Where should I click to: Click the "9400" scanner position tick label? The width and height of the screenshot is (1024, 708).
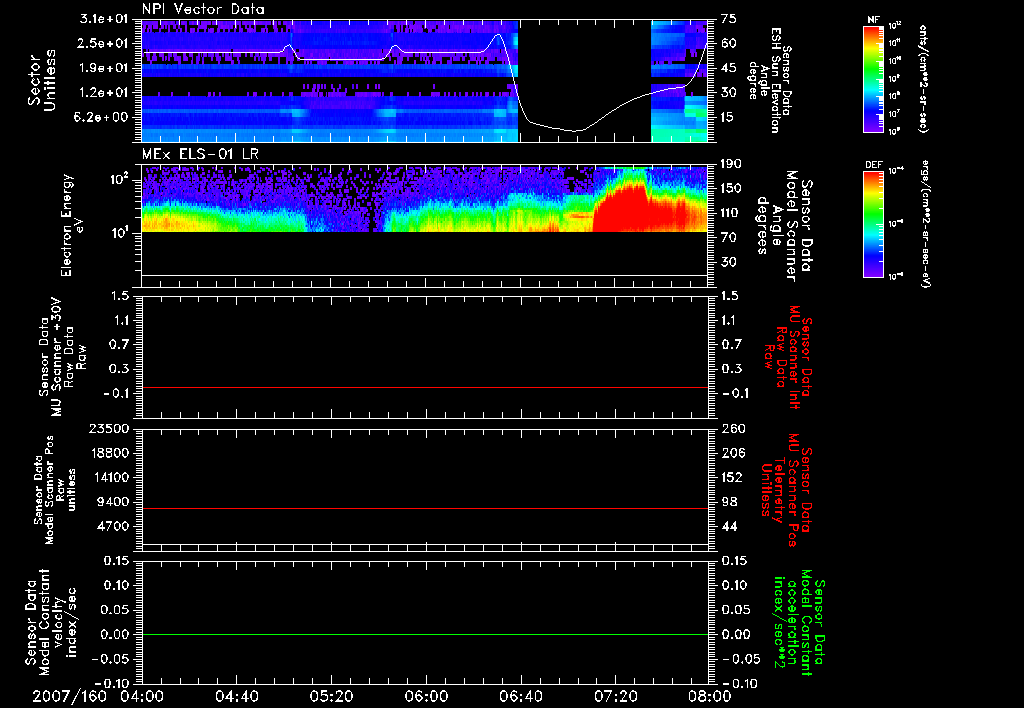[x=115, y=502]
